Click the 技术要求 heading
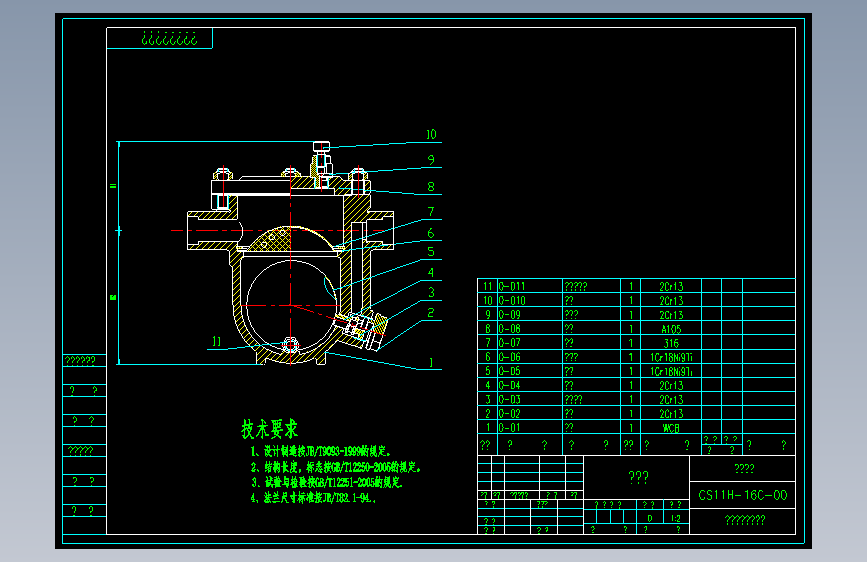867x562 pixels. (x=269, y=429)
